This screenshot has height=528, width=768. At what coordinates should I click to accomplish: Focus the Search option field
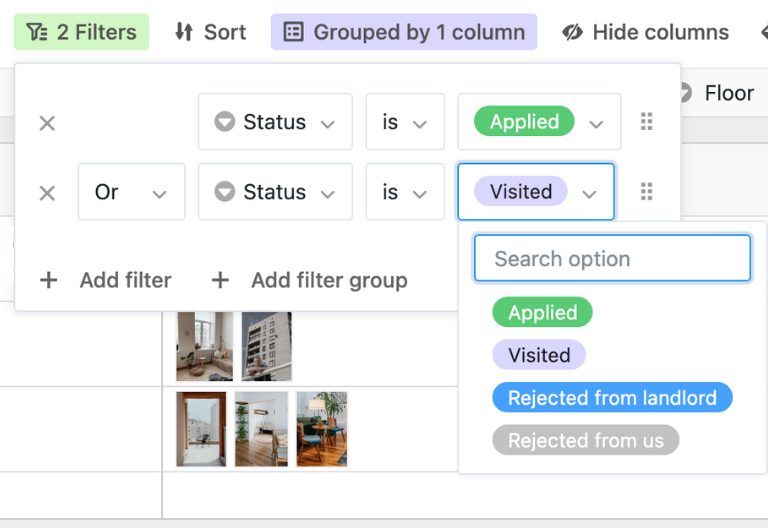tap(612, 258)
